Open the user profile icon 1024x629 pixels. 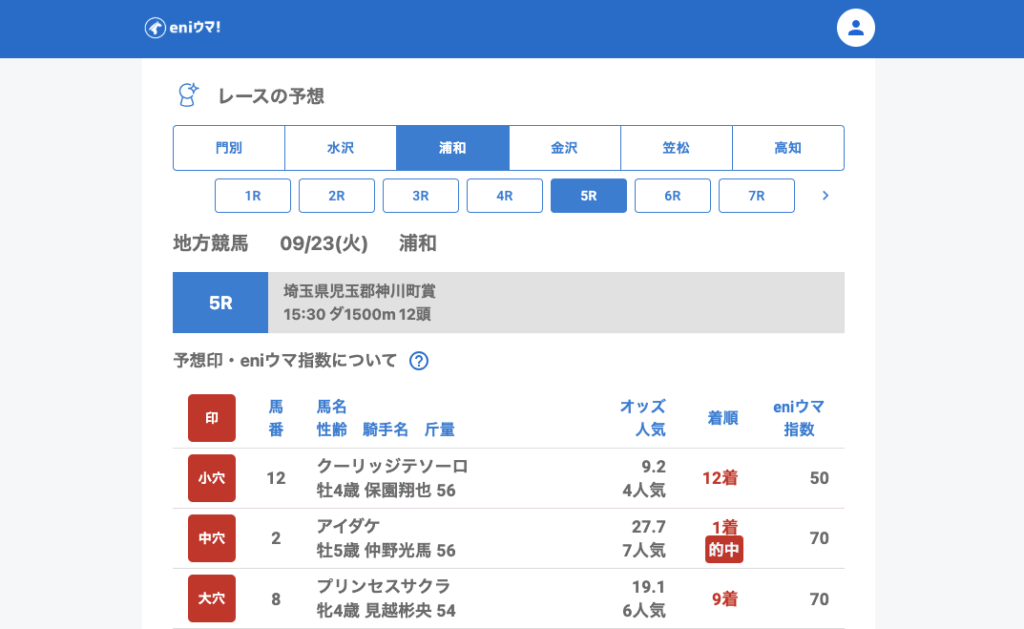tap(855, 28)
